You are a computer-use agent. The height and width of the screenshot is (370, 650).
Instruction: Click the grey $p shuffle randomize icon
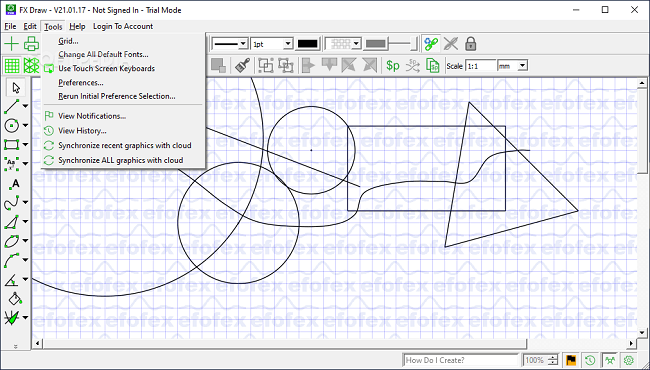[413, 65]
